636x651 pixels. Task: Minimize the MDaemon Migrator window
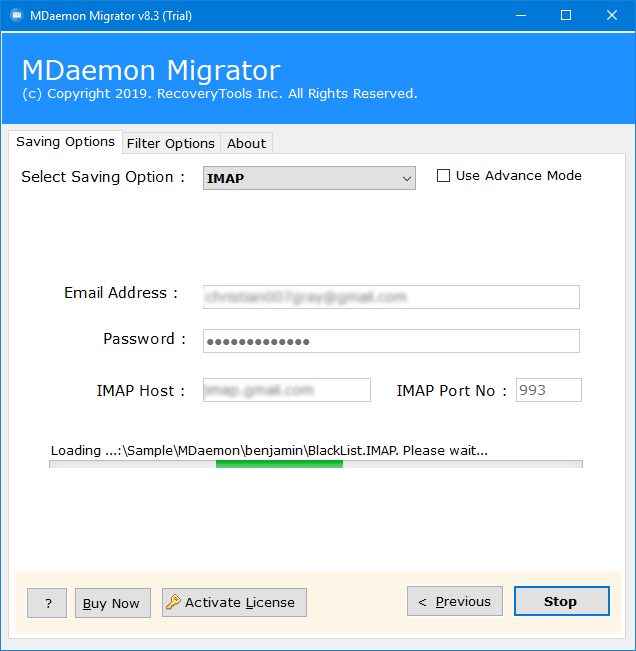point(521,15)
